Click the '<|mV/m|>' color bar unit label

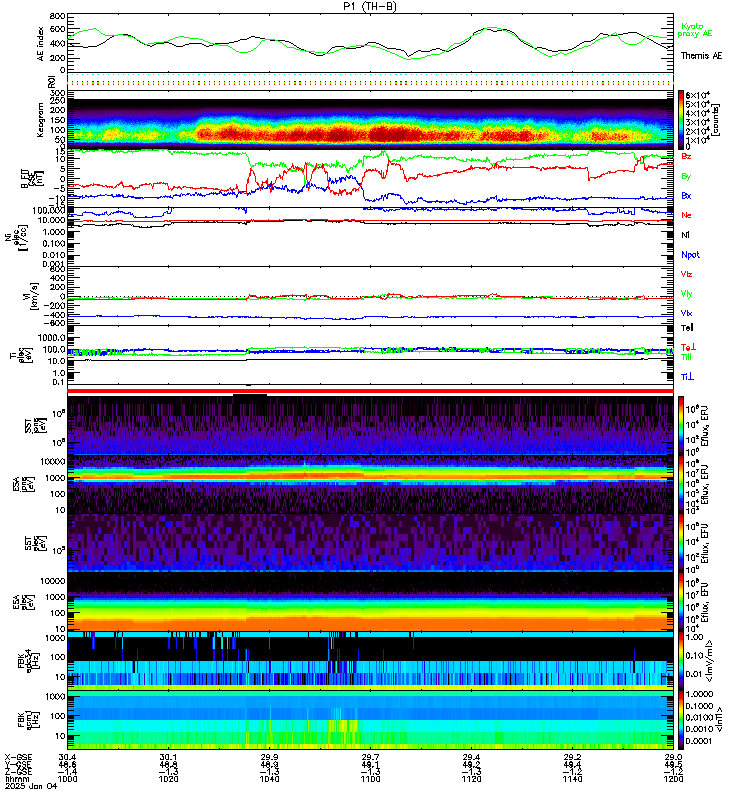[709, 661]
